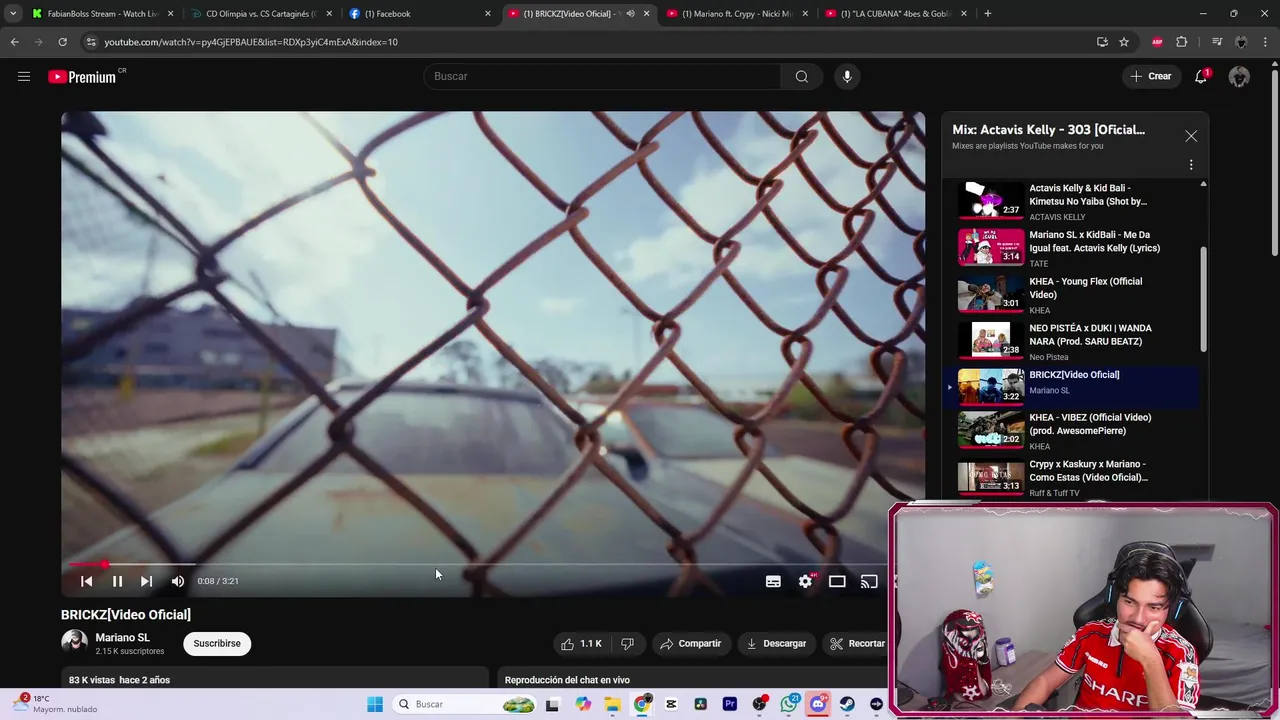This screenshot has width=1280, height=720.
Task: Click the Recortar clip button
Action: tap(857, 644)
